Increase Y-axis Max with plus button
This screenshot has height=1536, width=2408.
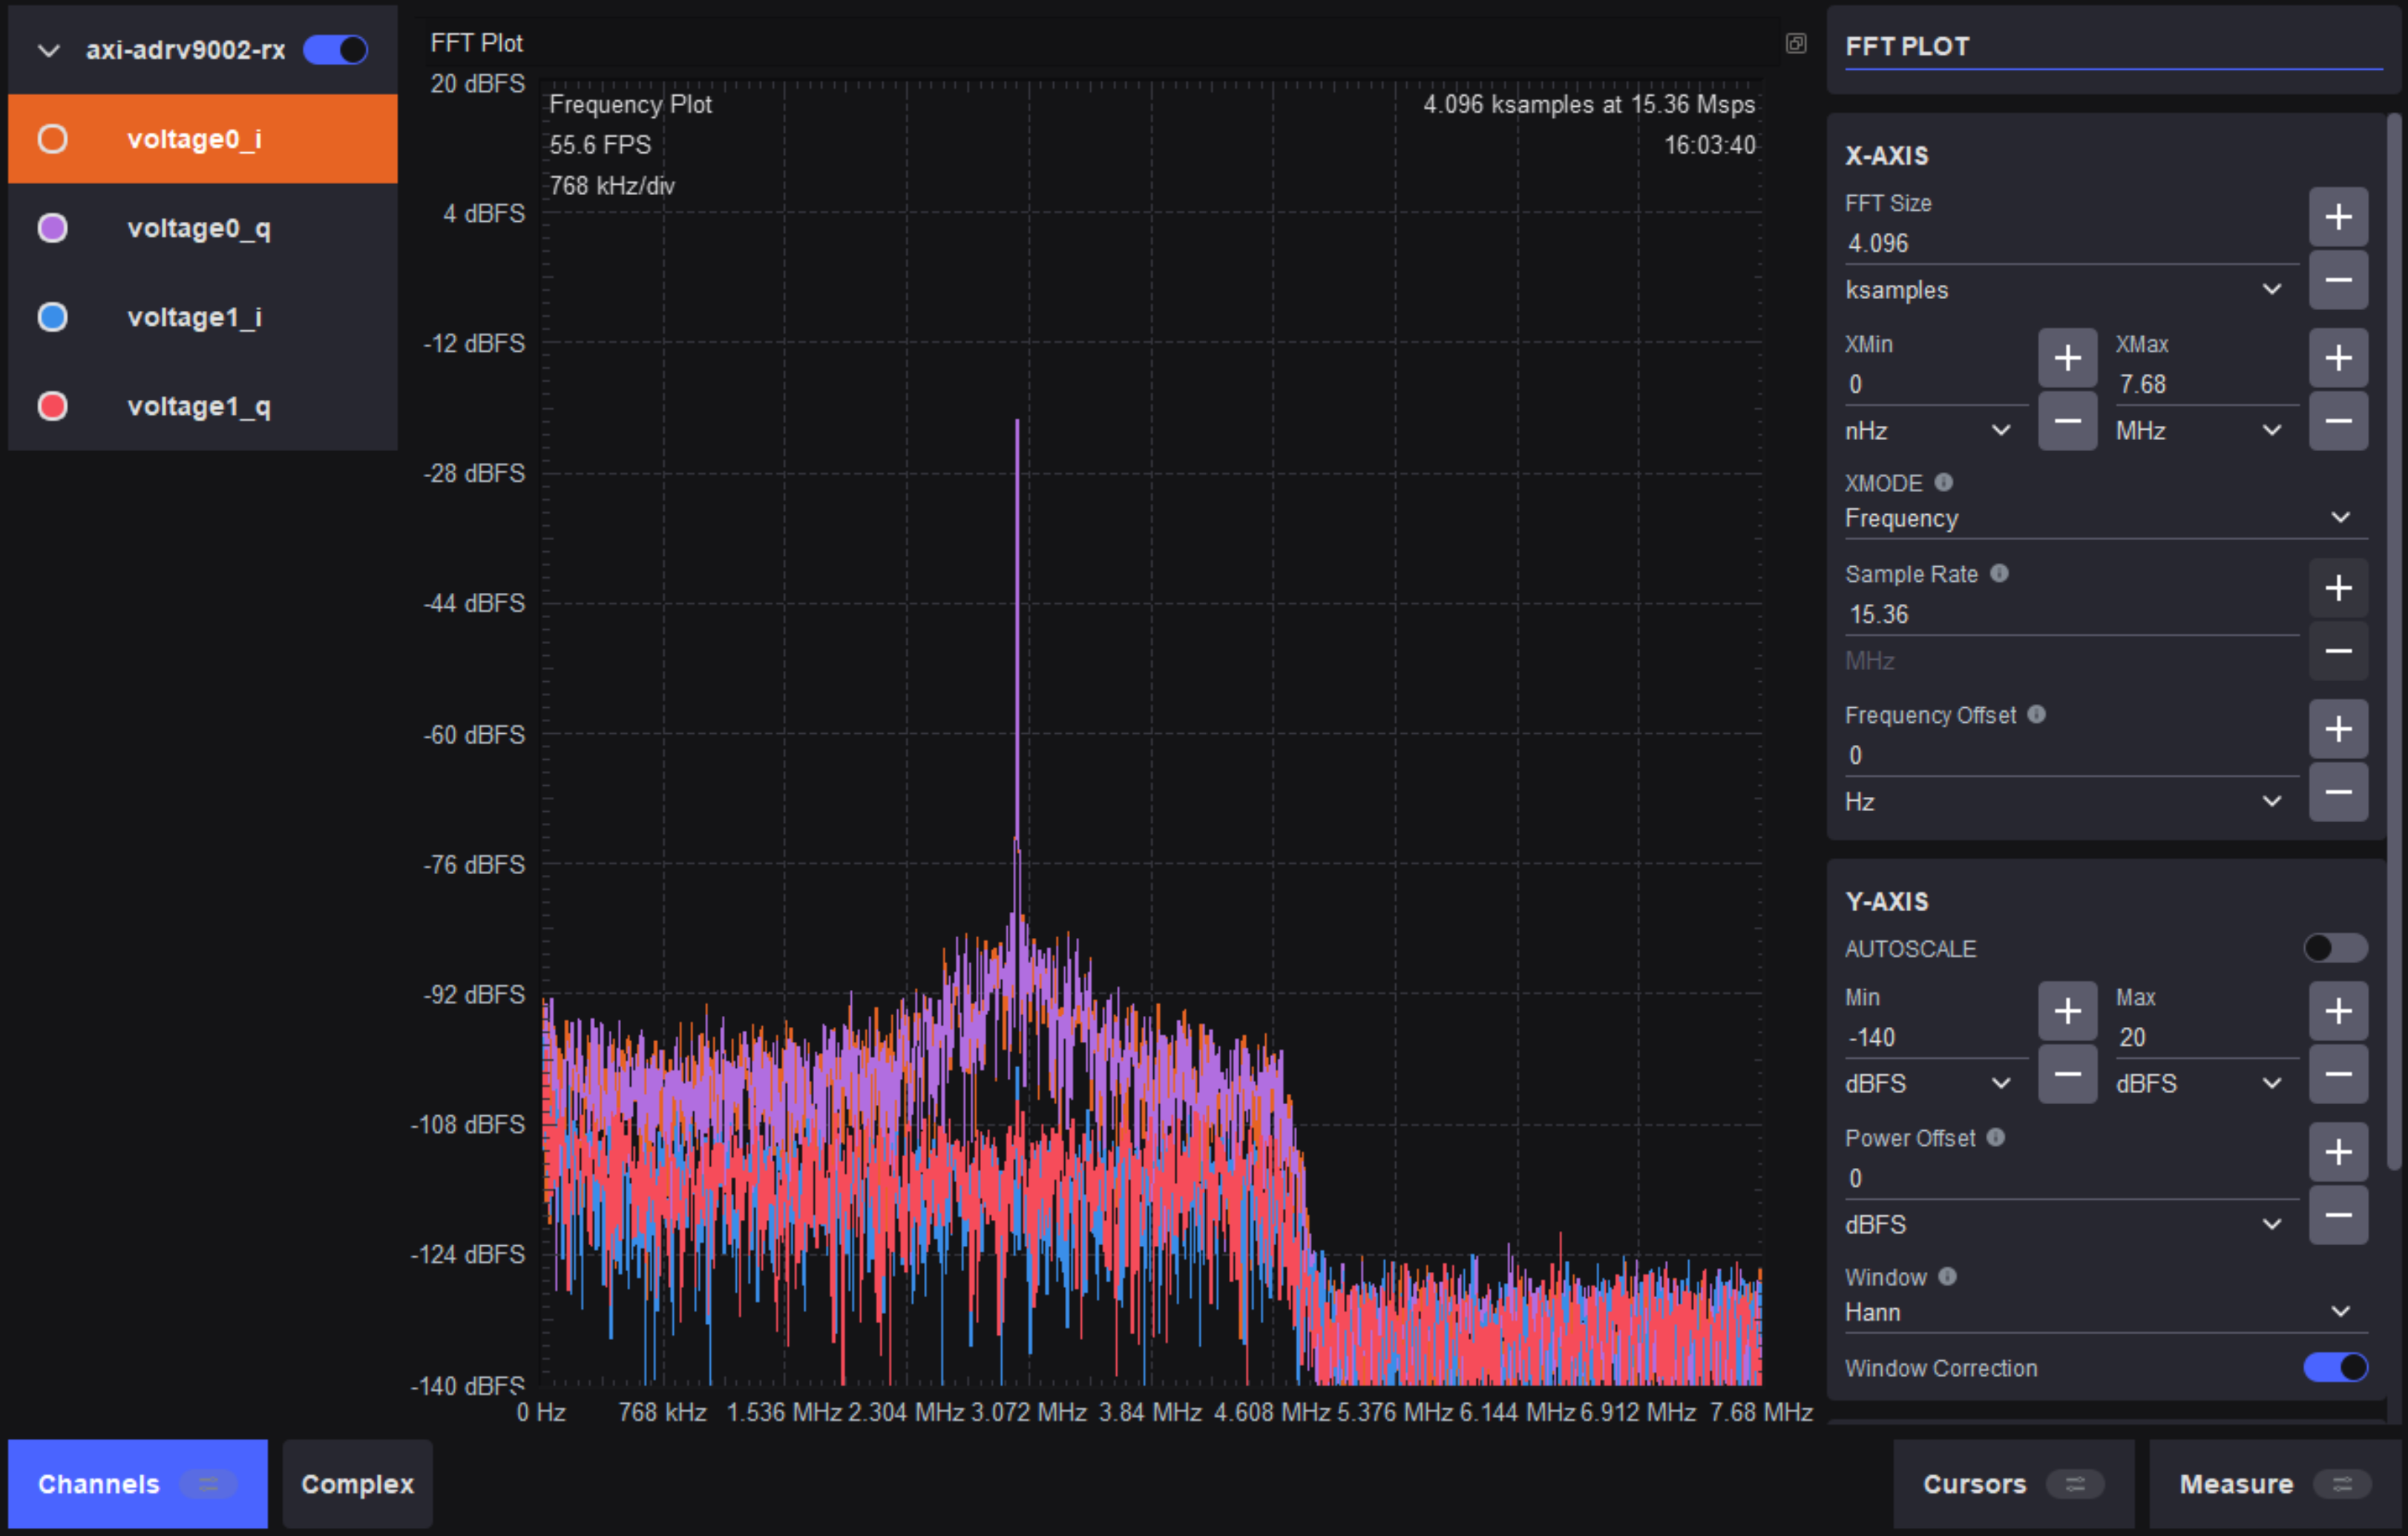click(2337, 1011)
